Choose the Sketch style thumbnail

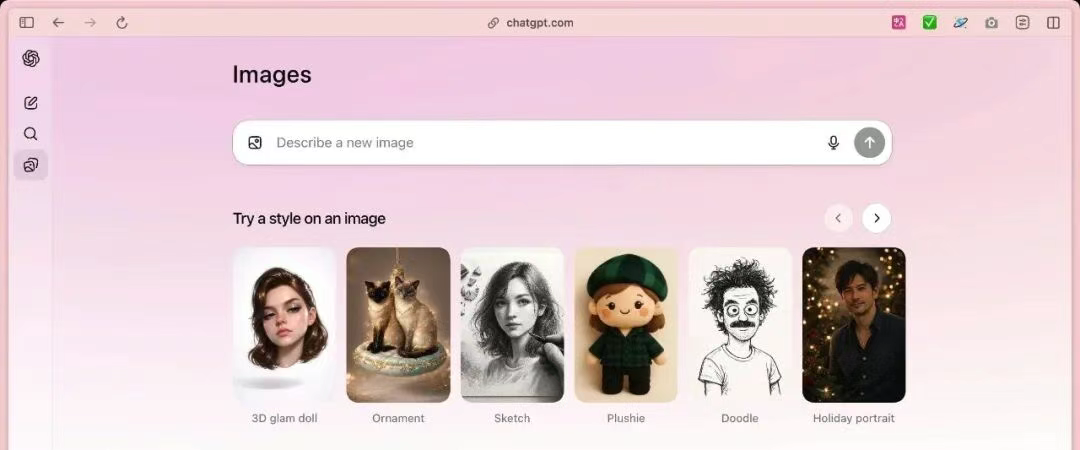(x=512, y=325)
